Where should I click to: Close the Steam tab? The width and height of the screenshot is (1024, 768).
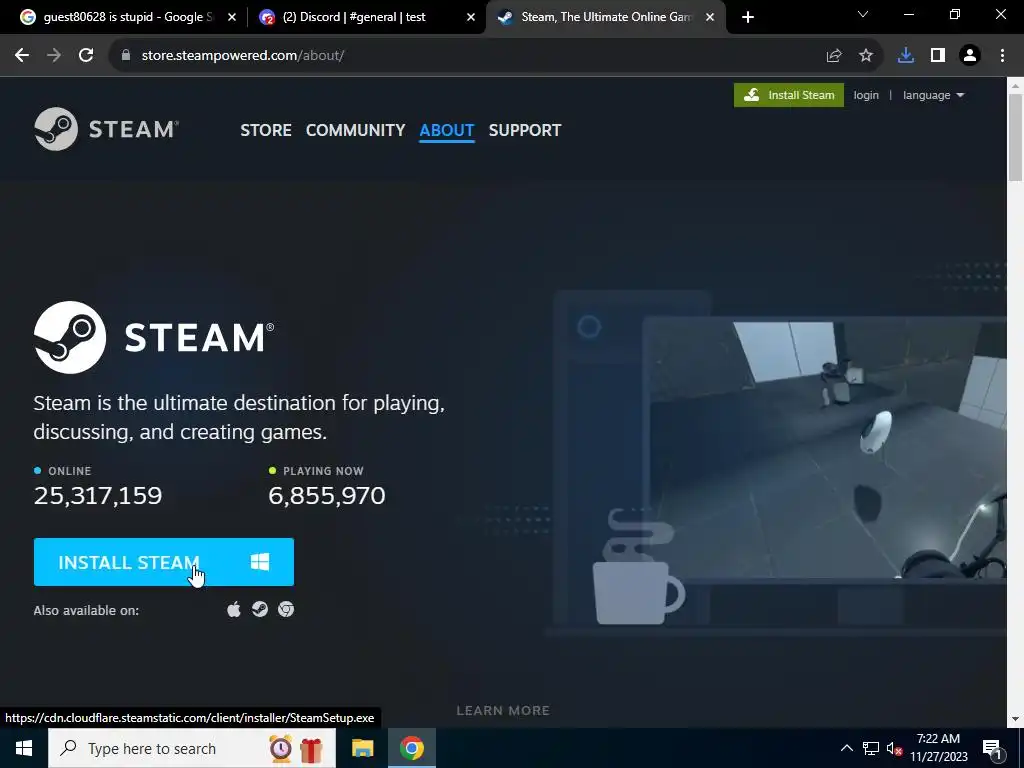[710, 18]
